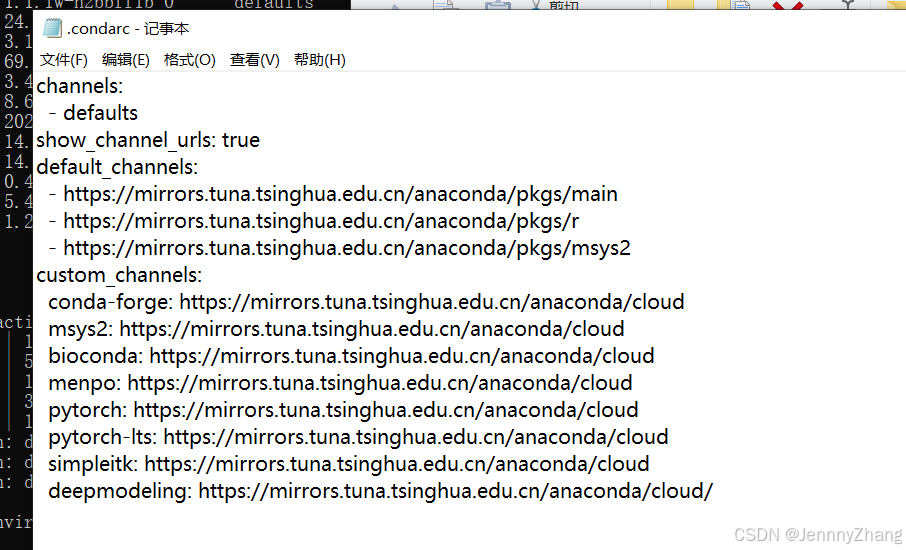Click the bioconda channel line
906x550 pixels.
pos(351,356)
